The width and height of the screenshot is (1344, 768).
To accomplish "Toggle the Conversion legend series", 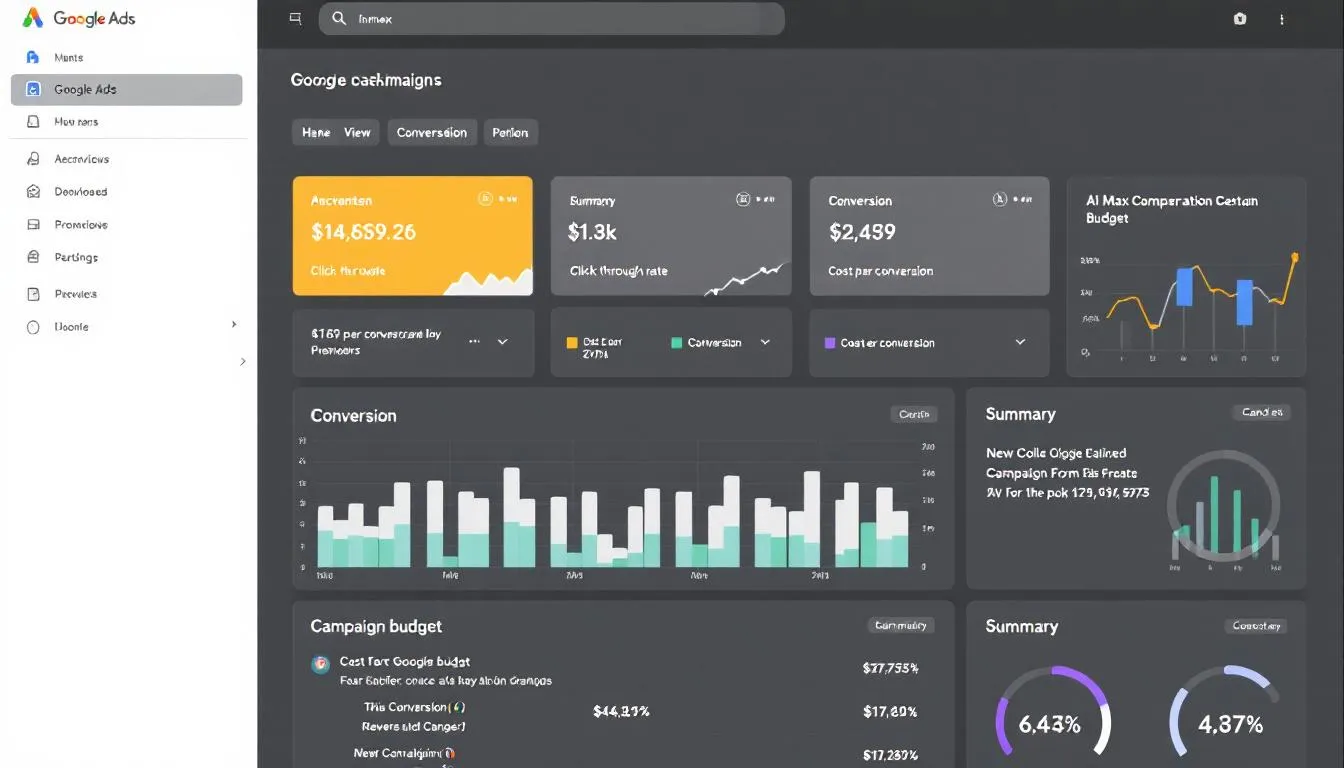I will point(716,342).
